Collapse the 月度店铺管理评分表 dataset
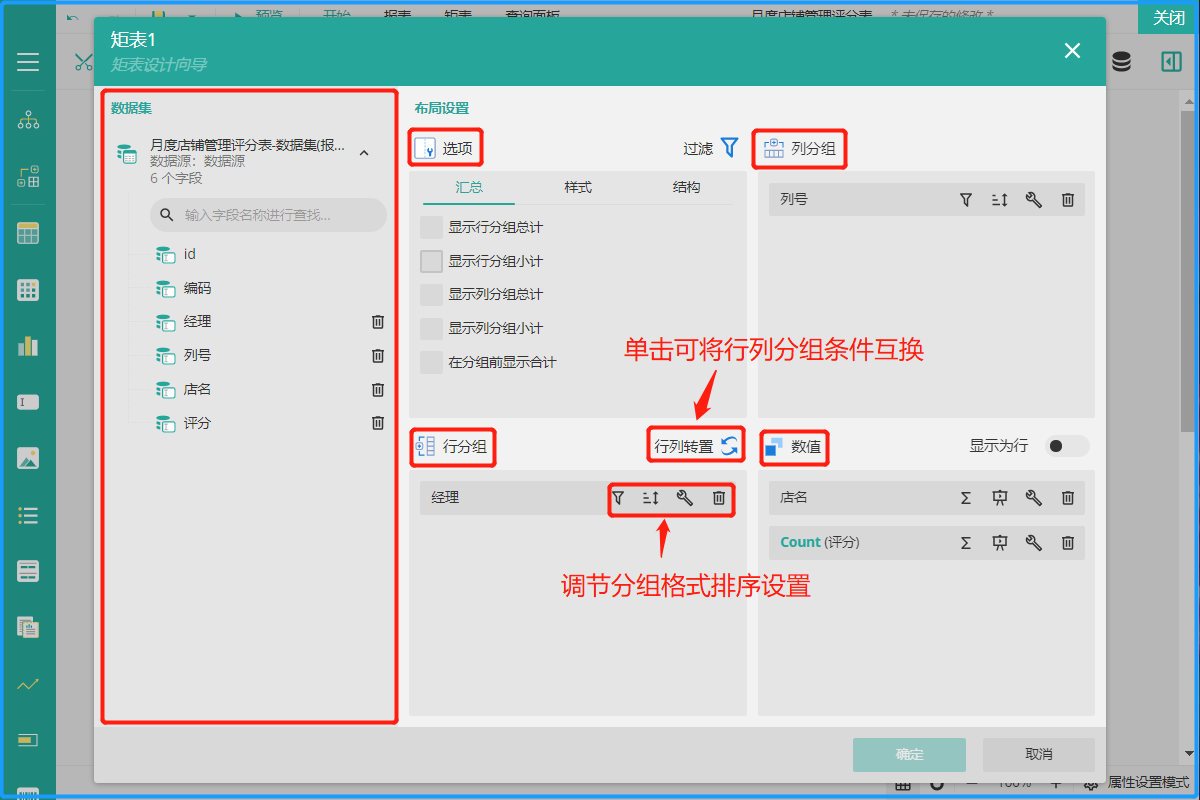The height and width of the screenshot is (800, 1200). tap(364, 153)
